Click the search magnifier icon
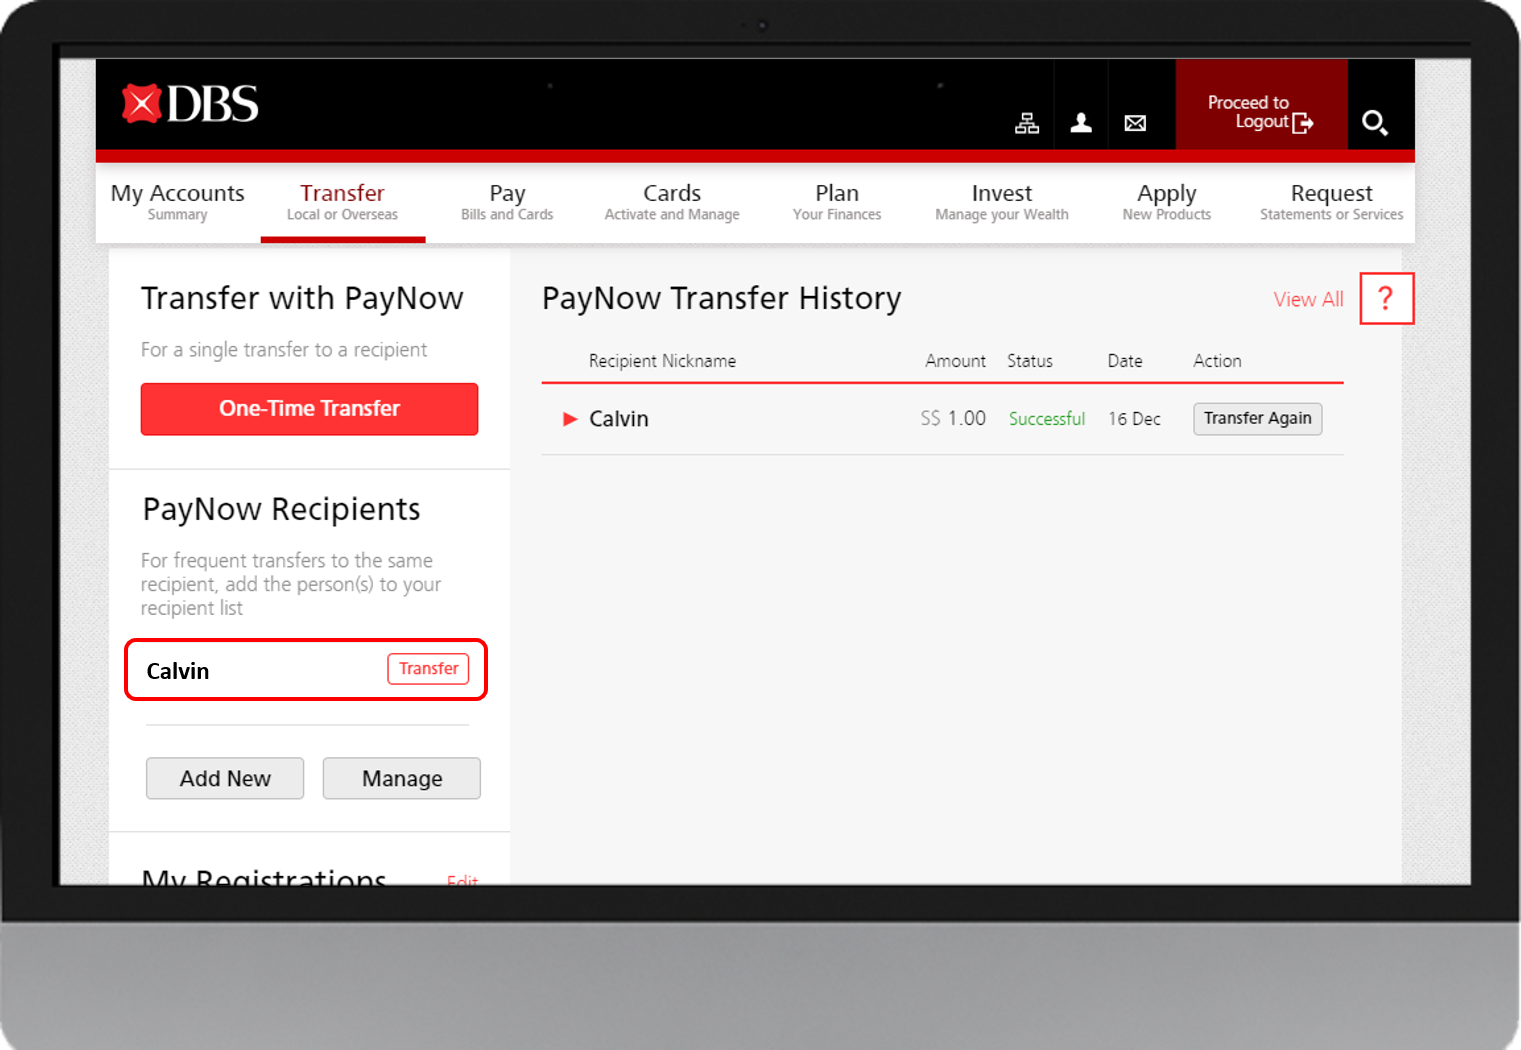The image size is (1521, 1050). point(1376,122)
